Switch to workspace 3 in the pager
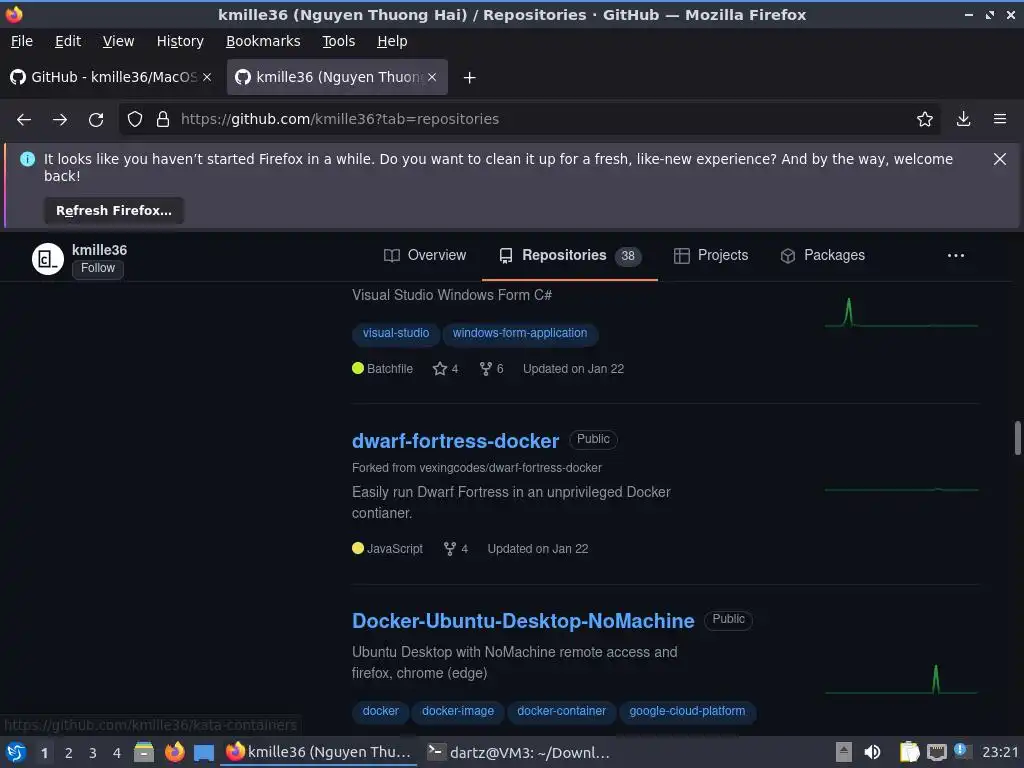The image size is (1024, 768). click(x=93, y=753)
